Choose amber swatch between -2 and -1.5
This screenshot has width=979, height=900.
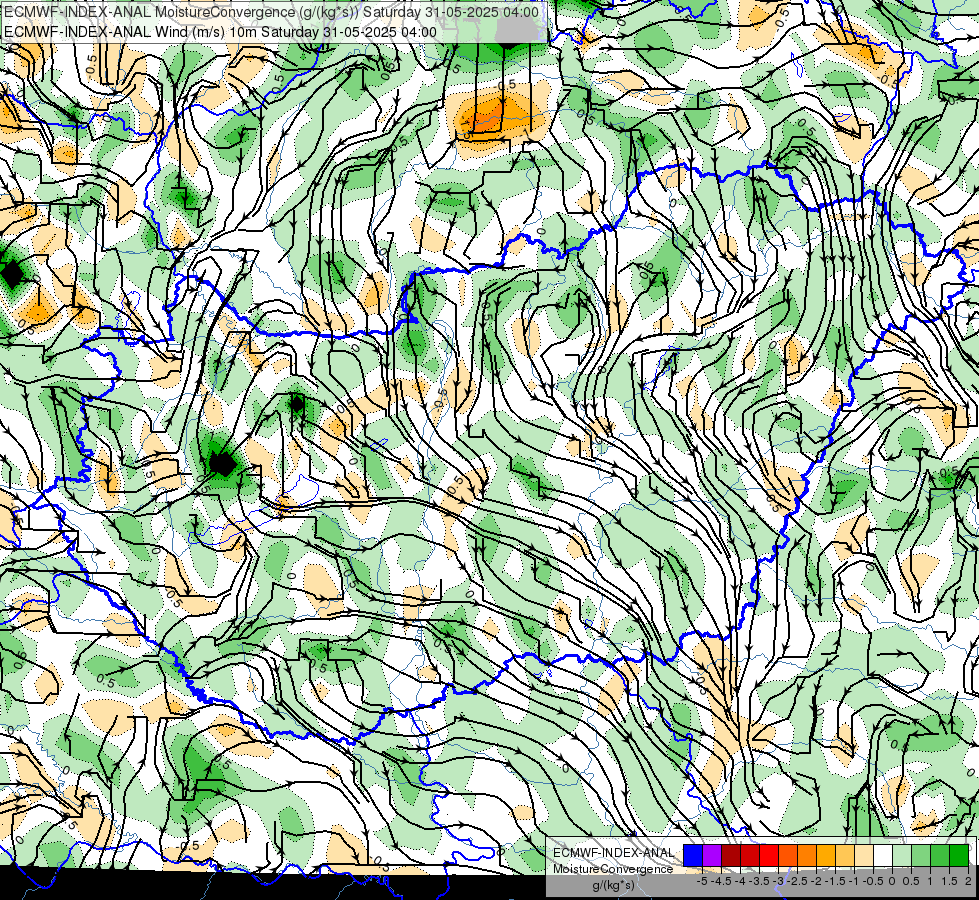point(826,855)
